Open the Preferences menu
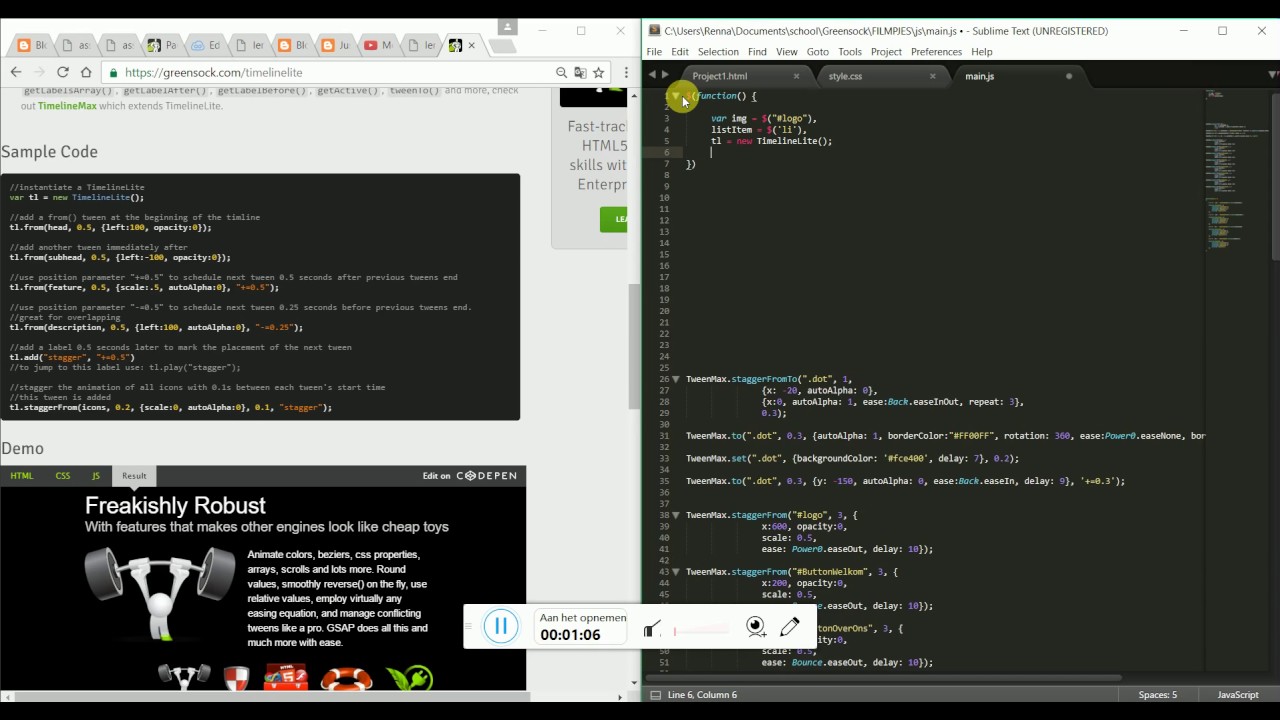Image resolution: width=1280 pixels, height=720 pixels. 937,52
